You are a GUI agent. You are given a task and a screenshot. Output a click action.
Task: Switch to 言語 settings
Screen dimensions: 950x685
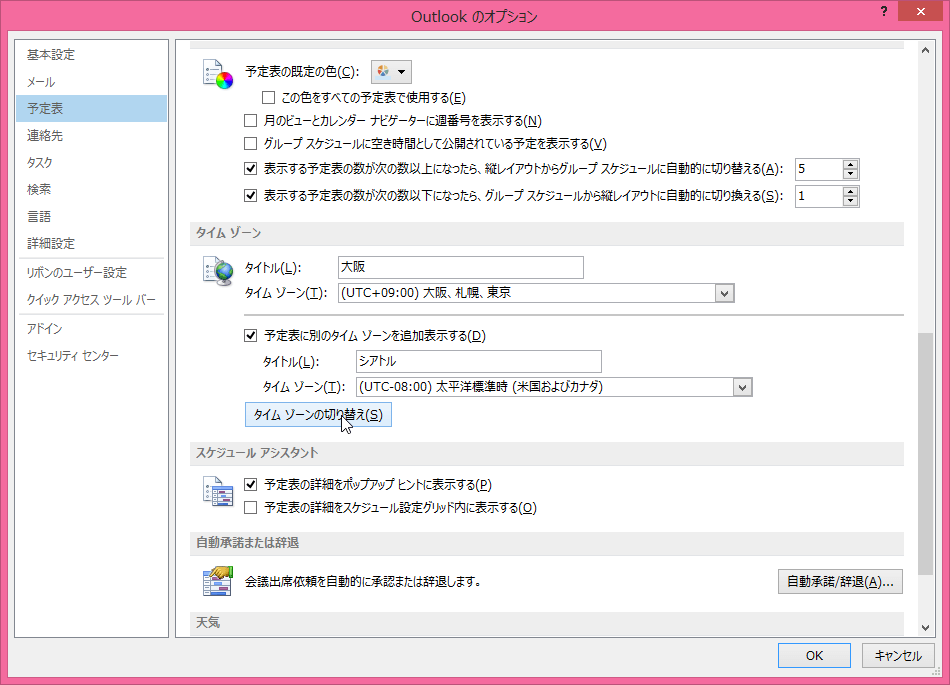(x=91, y=216)
